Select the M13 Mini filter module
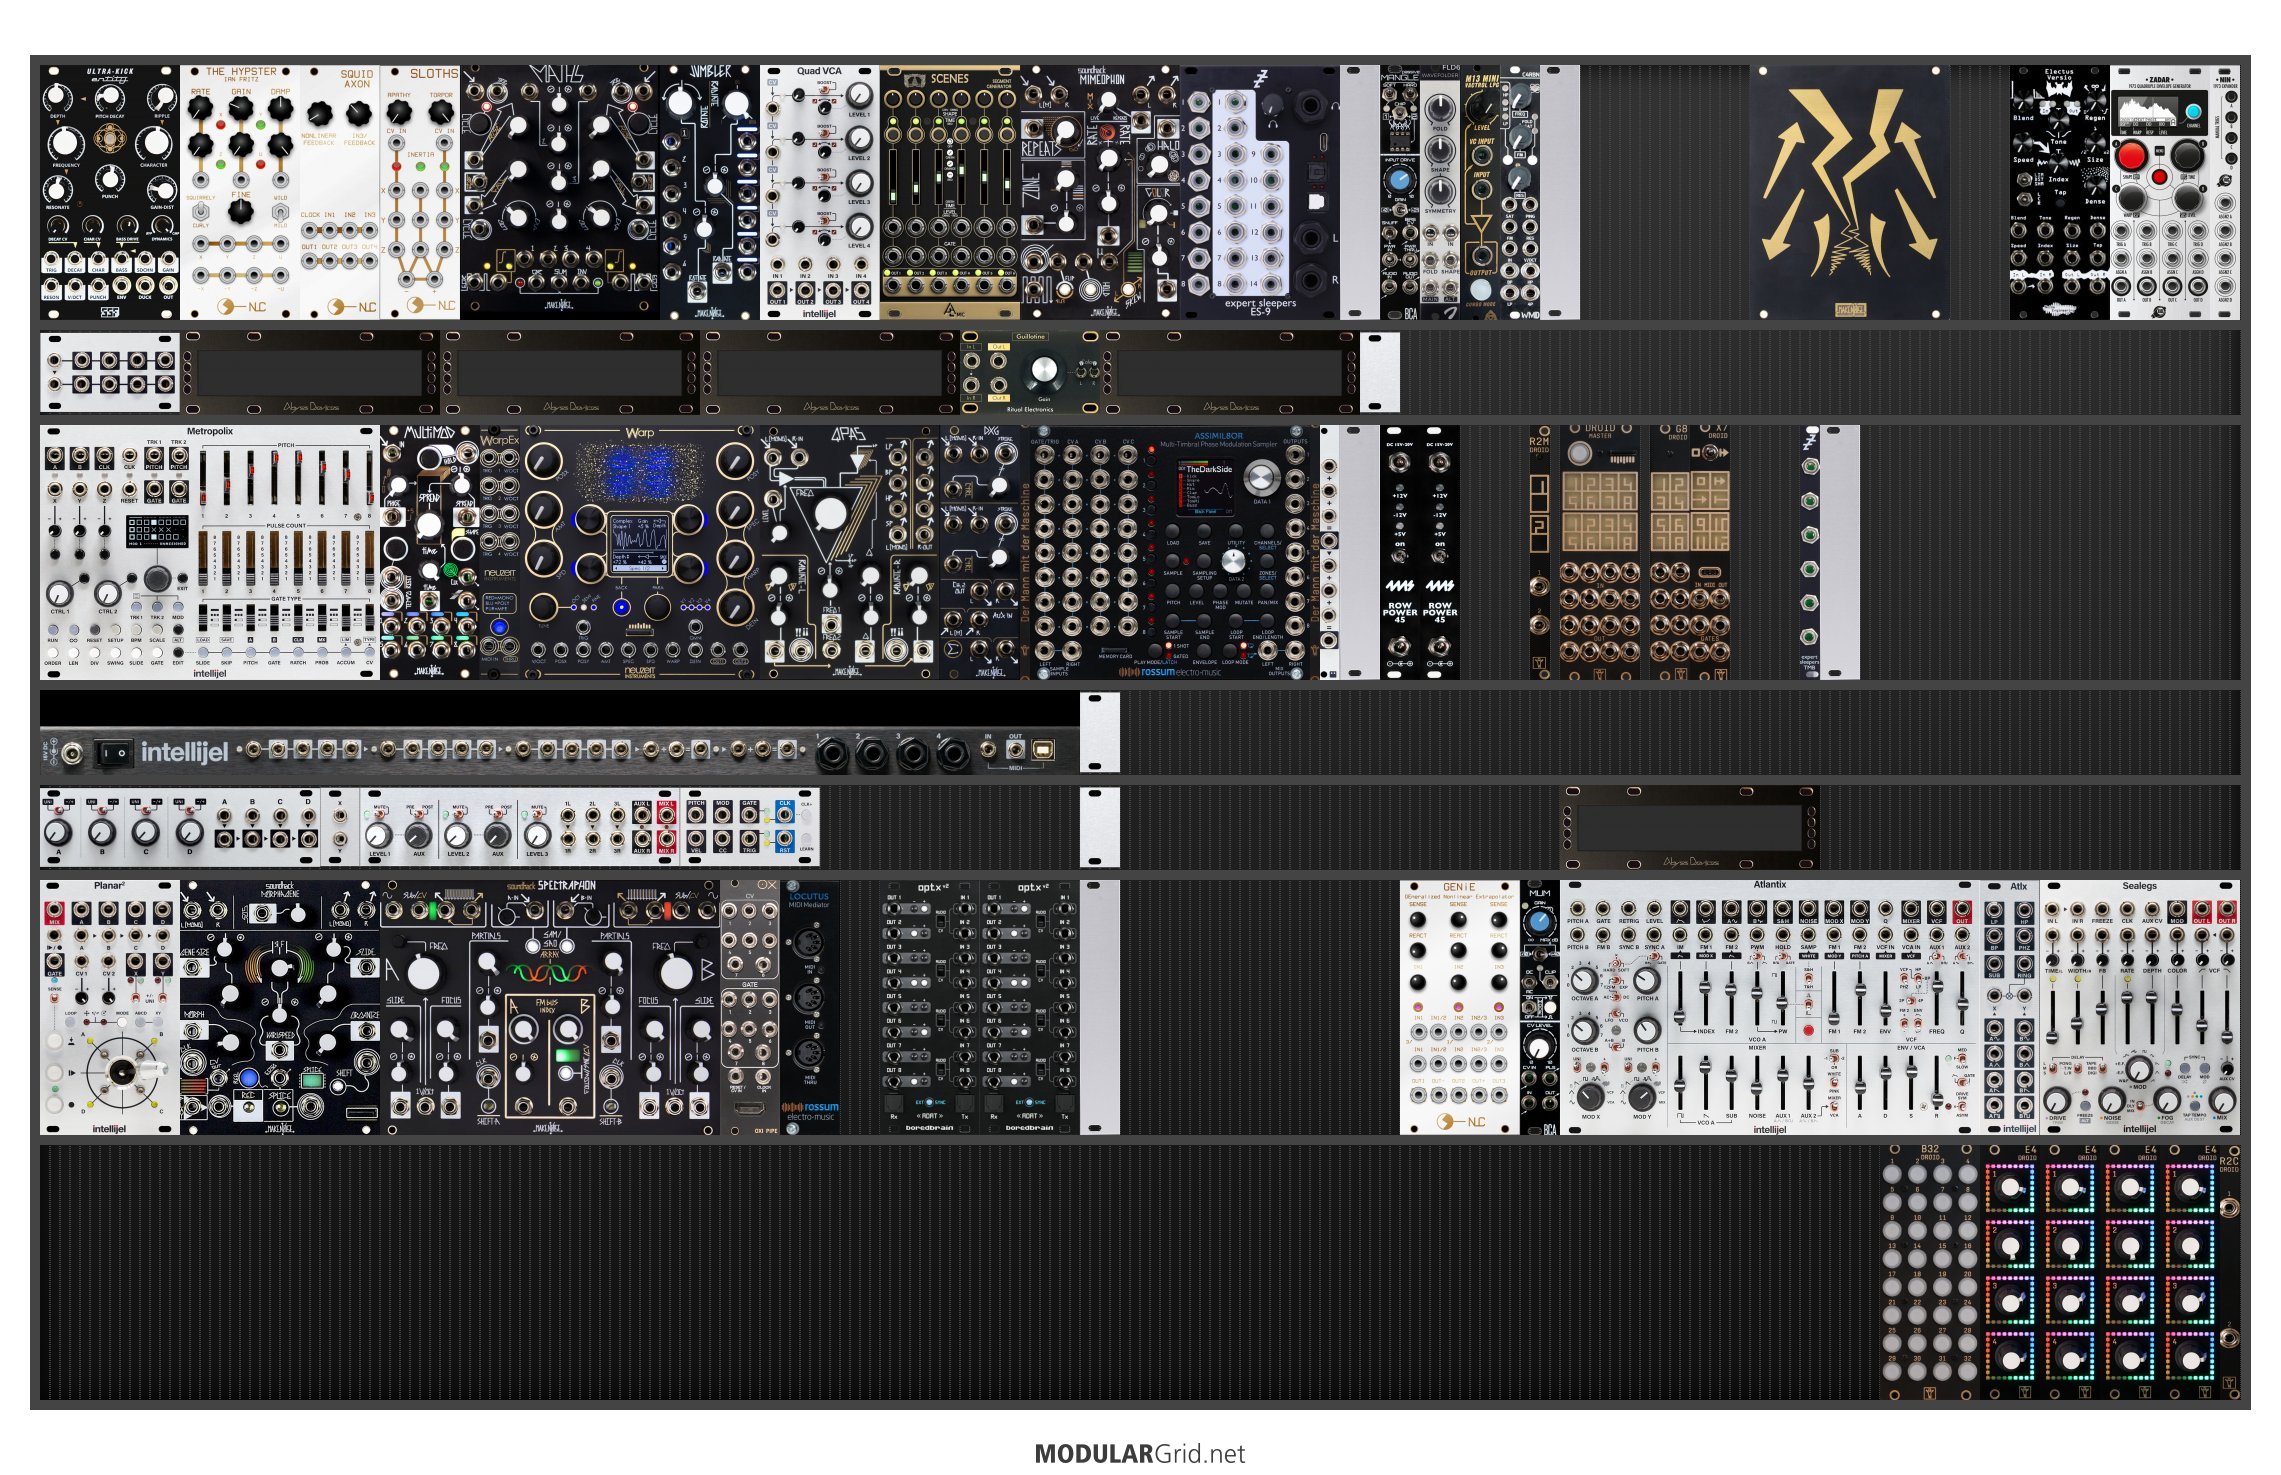This screenshot has width=2281, height=1475. pos(1480,192)
